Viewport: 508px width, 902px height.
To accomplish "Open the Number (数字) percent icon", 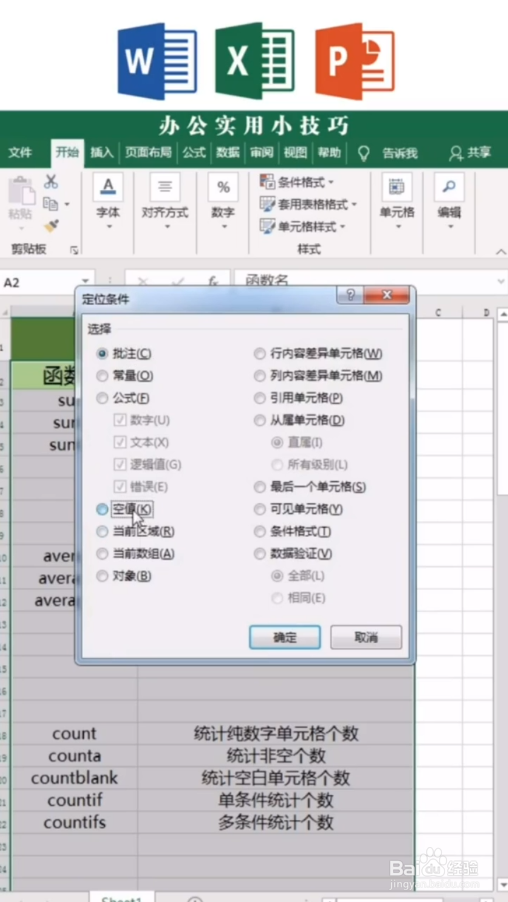I will 223,186.
